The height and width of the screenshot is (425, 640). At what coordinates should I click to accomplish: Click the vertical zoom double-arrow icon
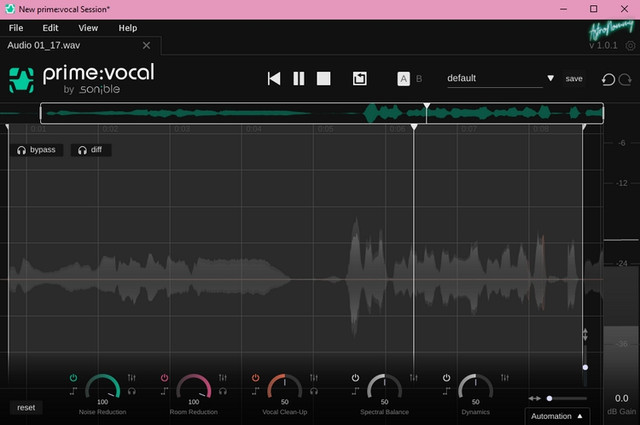click(585, 335)
